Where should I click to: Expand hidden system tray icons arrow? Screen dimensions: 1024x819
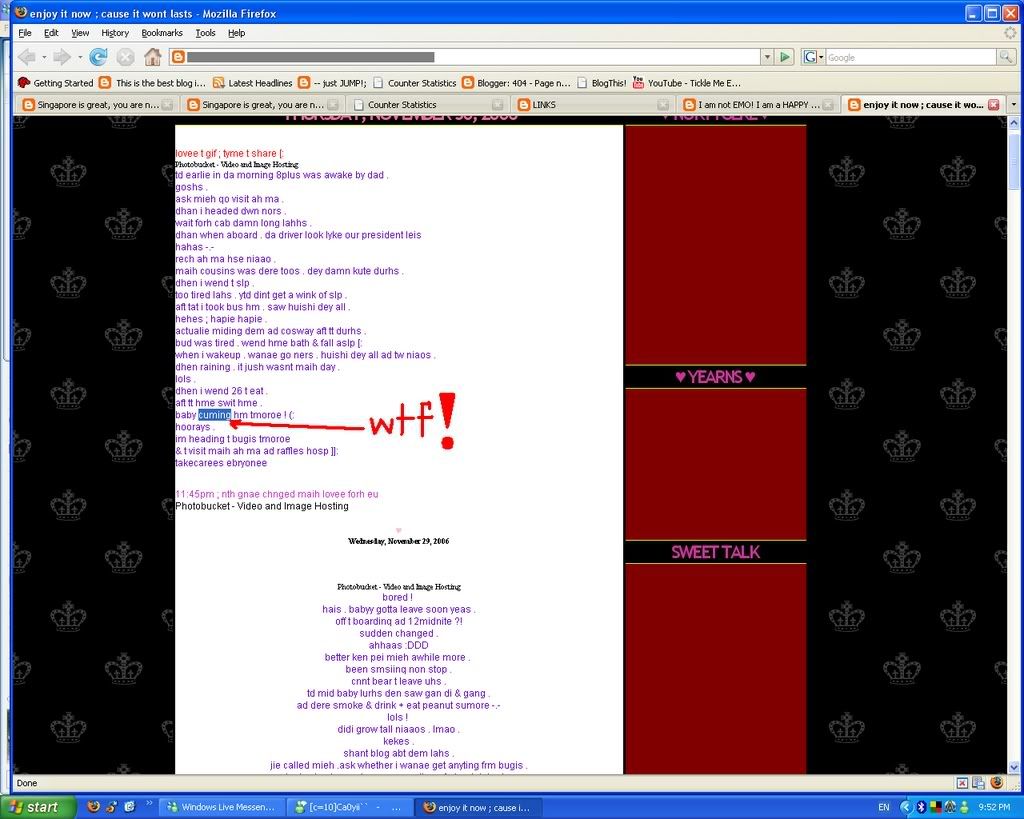(x=905, y=807)
